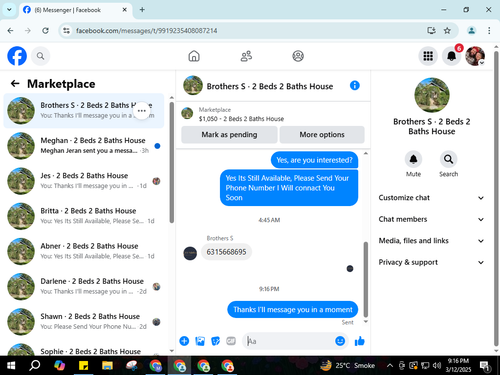
Task: Click the listing photo in the right panel
Action: 432,95
